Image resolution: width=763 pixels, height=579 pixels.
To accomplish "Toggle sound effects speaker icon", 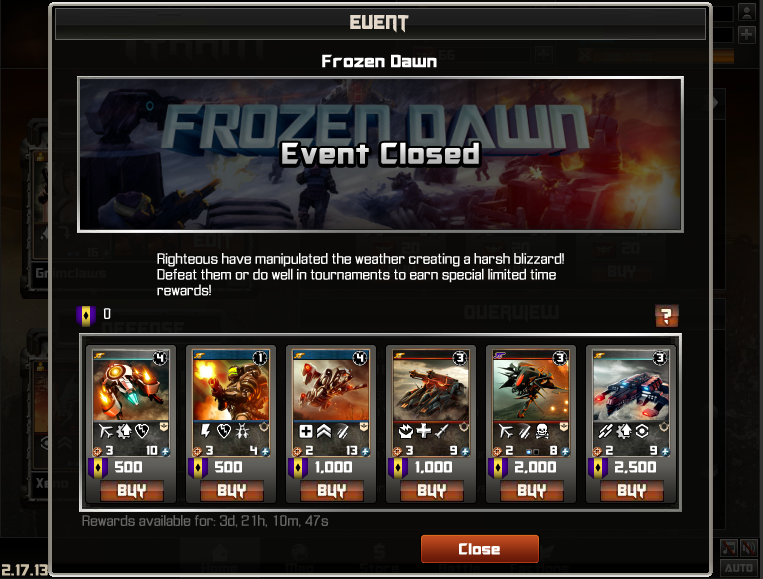I will (748, 548).
